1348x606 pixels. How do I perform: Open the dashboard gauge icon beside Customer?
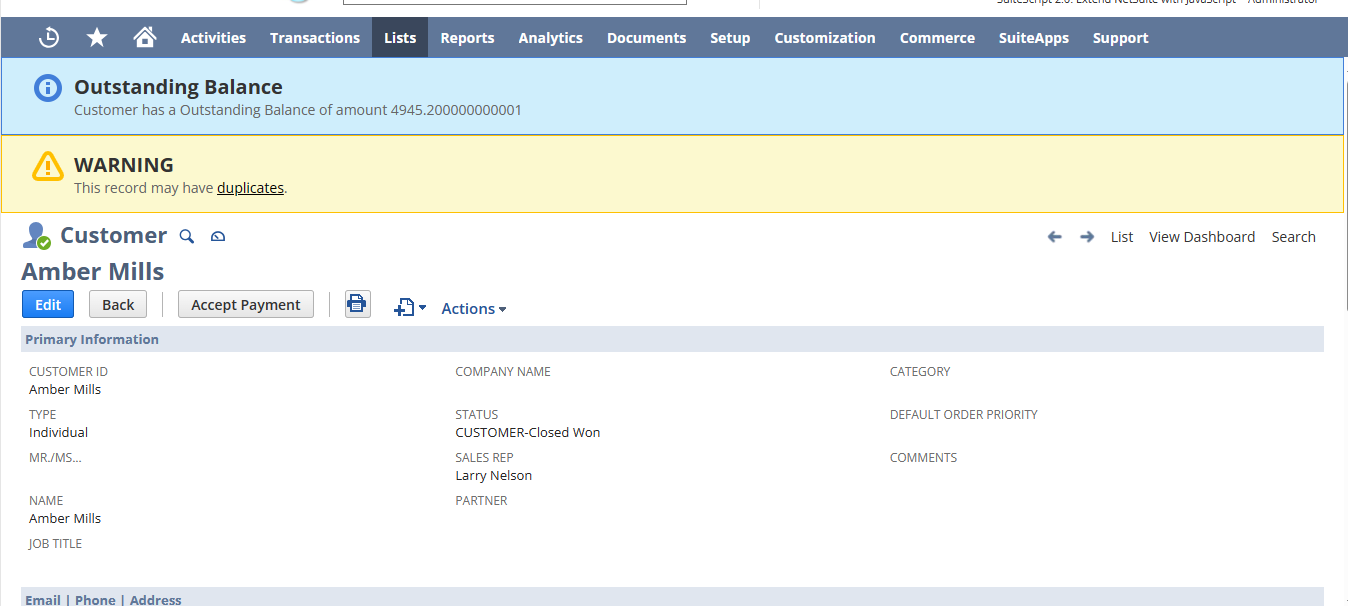click(218, 237)
